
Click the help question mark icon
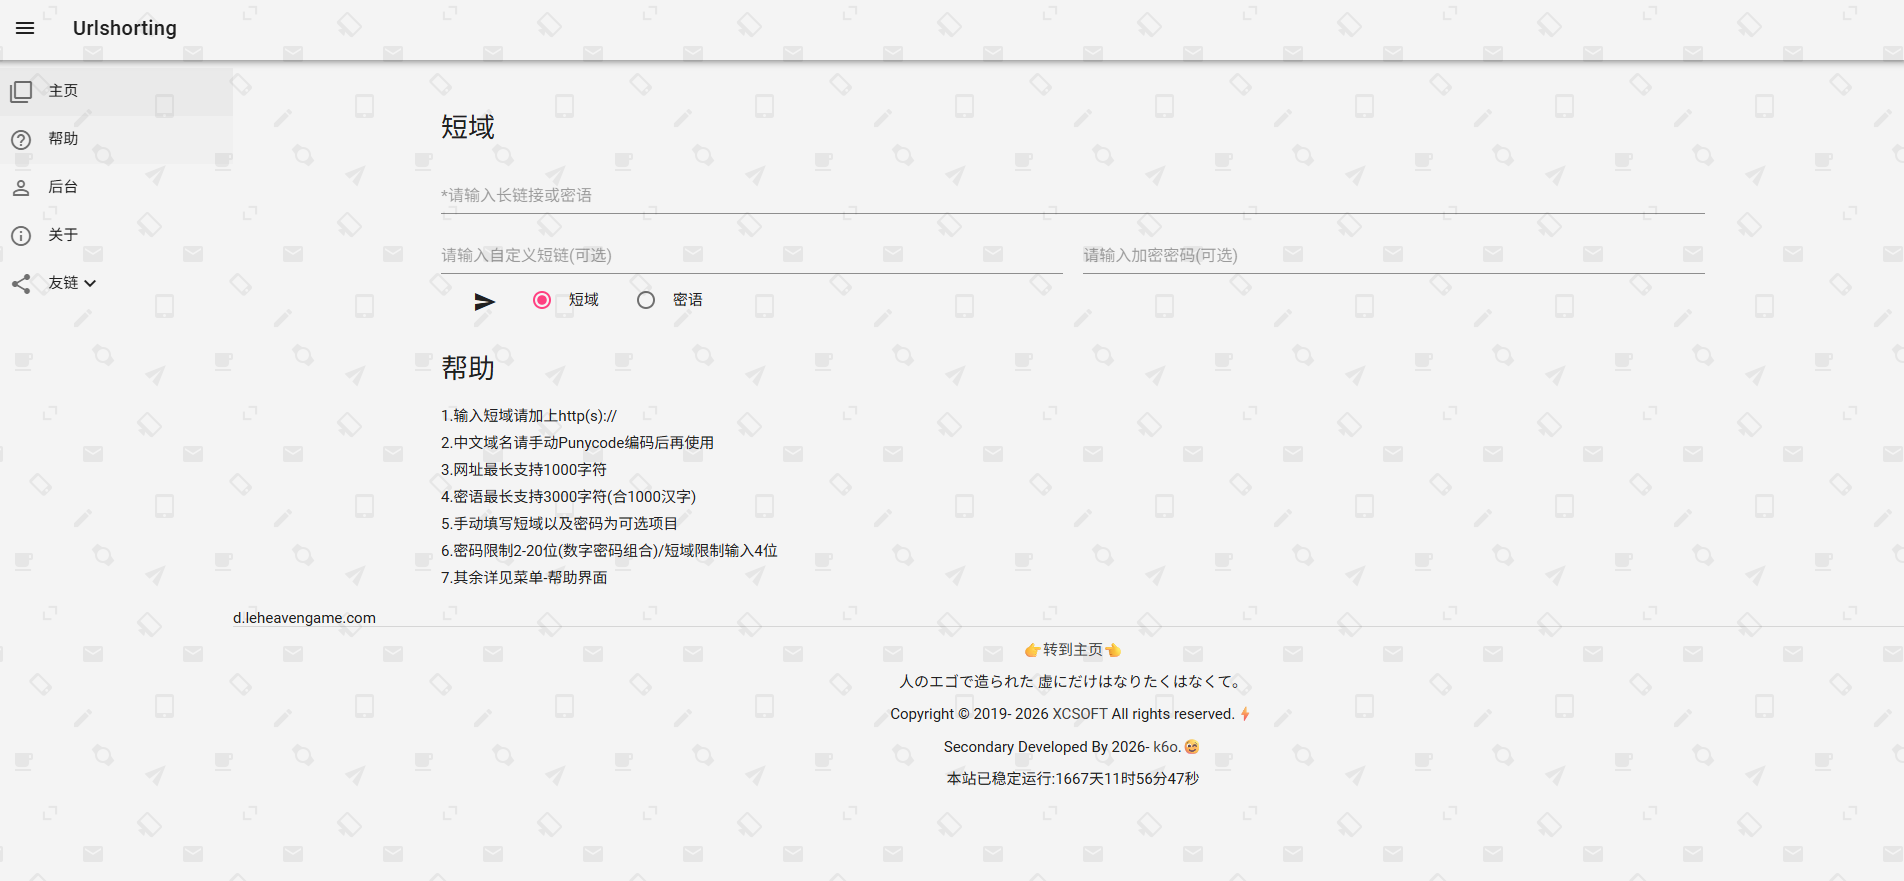click(x=21, y=140)
